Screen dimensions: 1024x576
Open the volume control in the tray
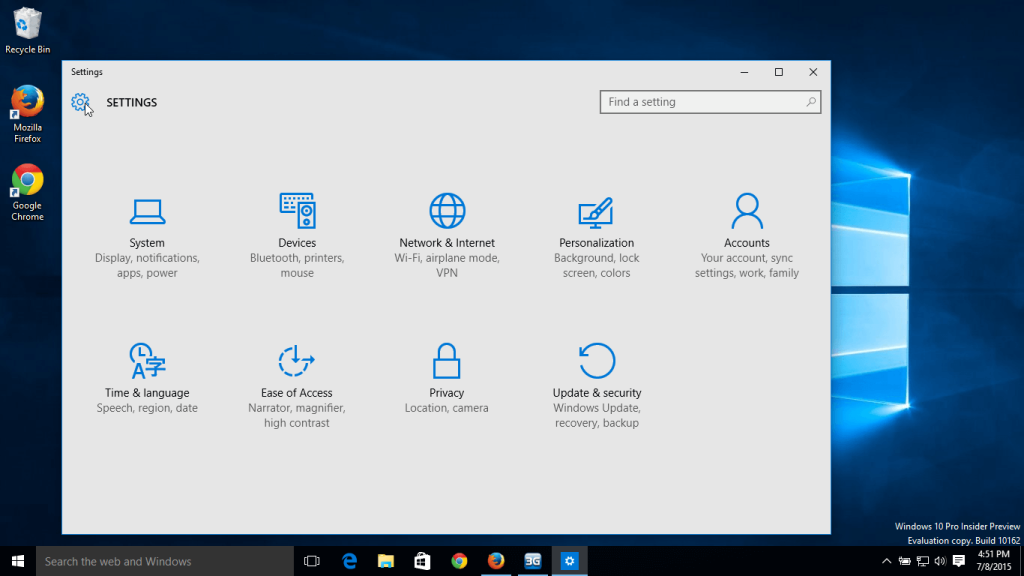coord(940,561)
